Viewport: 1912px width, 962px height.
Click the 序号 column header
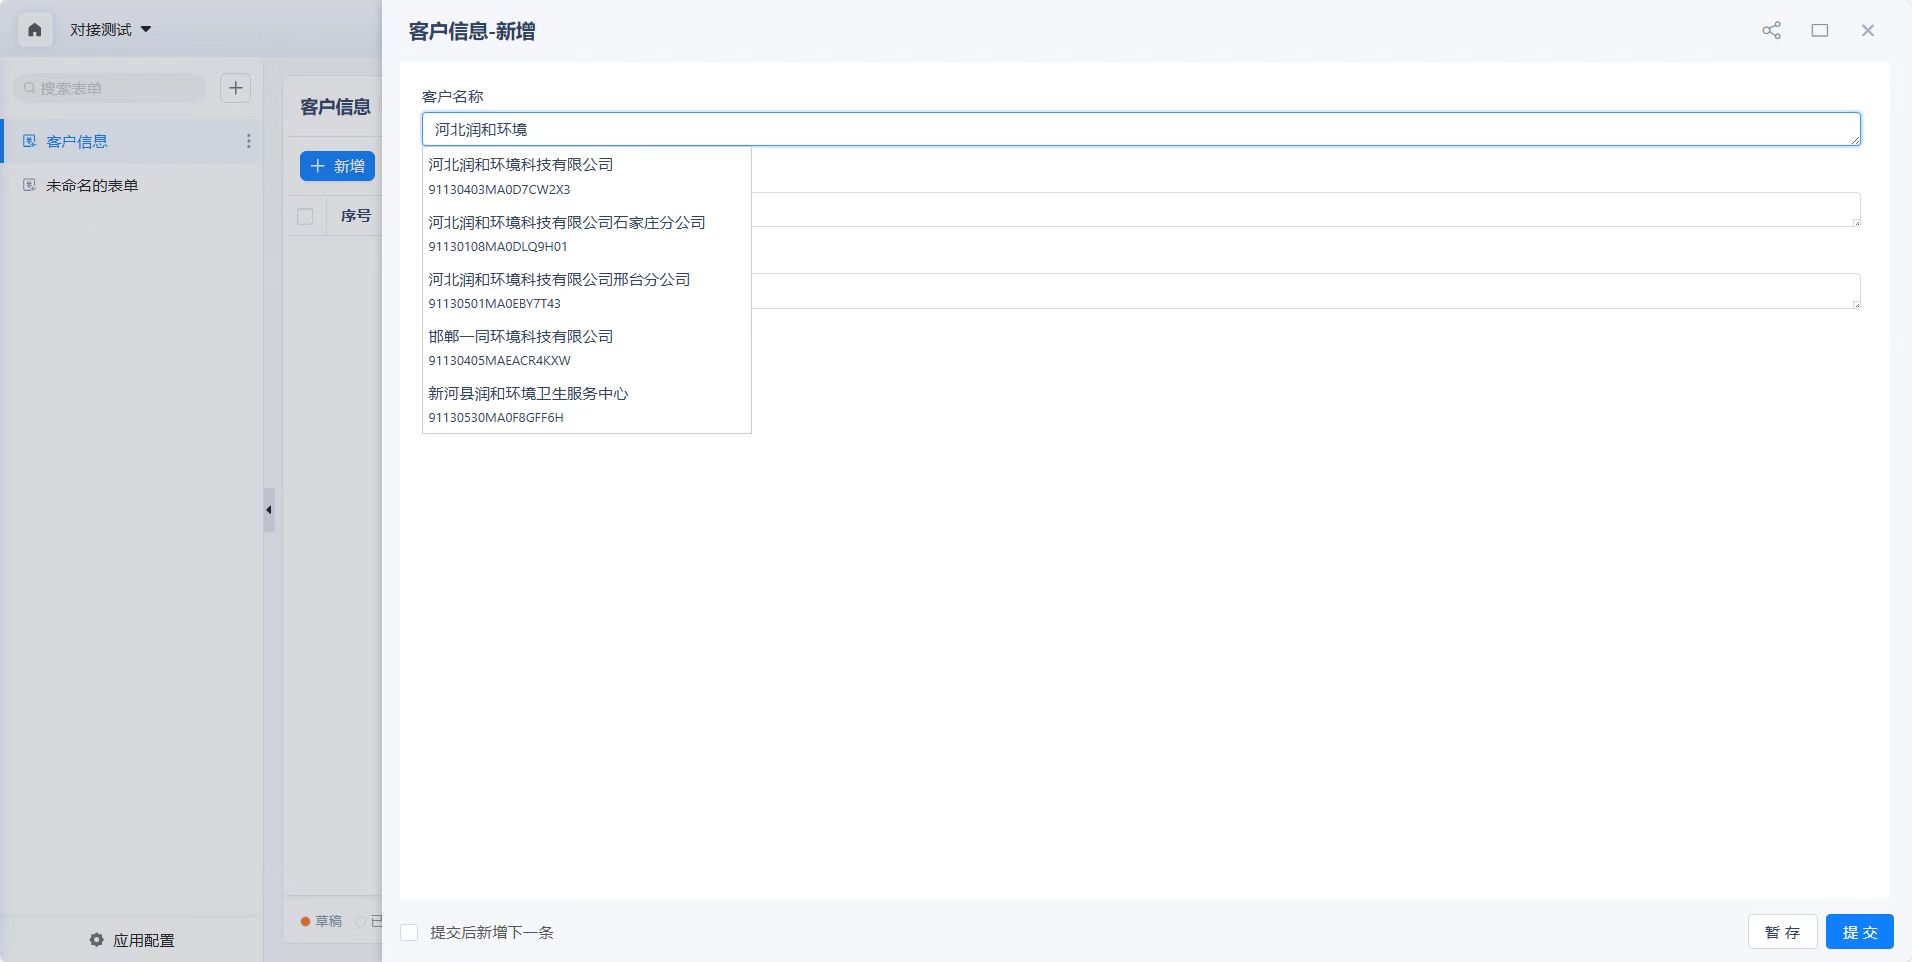(355, 216)
